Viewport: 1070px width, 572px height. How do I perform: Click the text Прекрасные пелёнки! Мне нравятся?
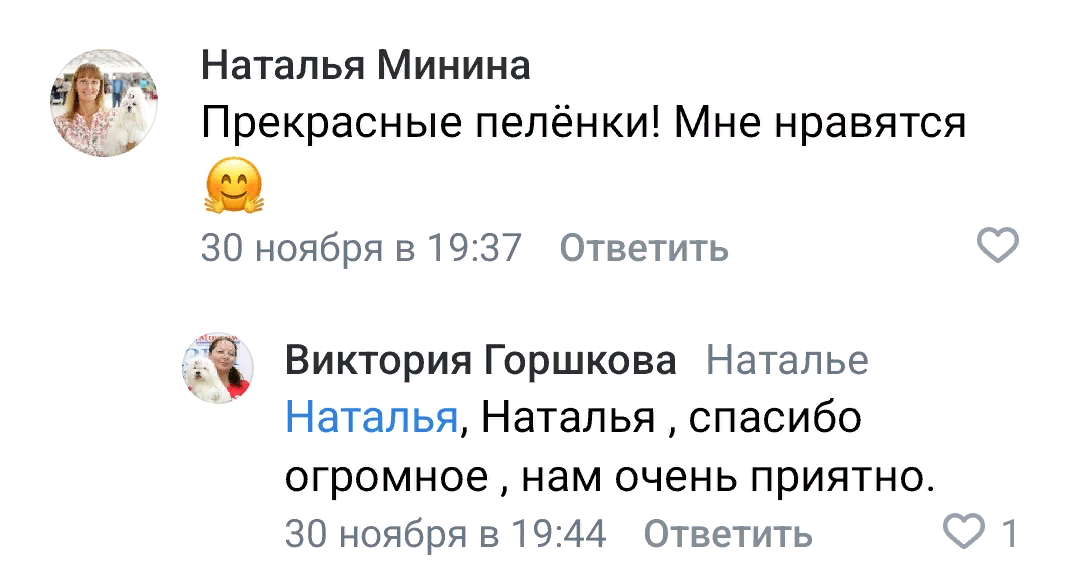tap(583, 125)
